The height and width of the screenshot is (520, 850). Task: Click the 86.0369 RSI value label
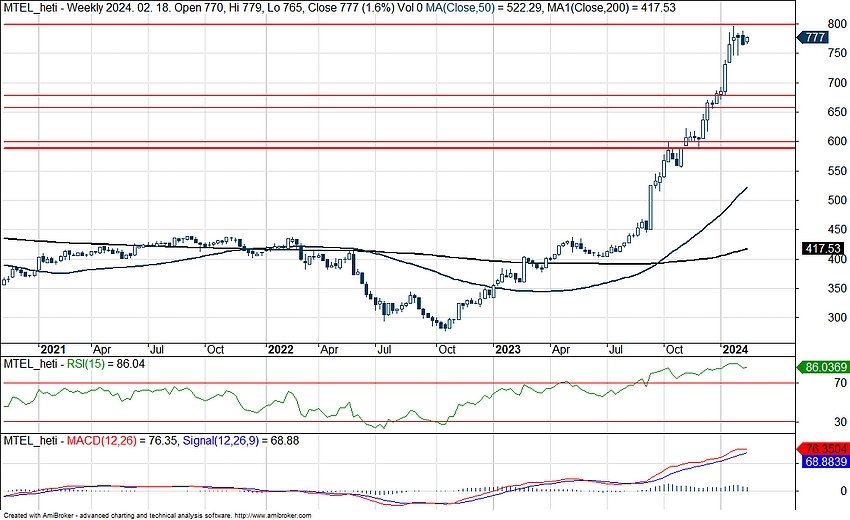point(823,367)
